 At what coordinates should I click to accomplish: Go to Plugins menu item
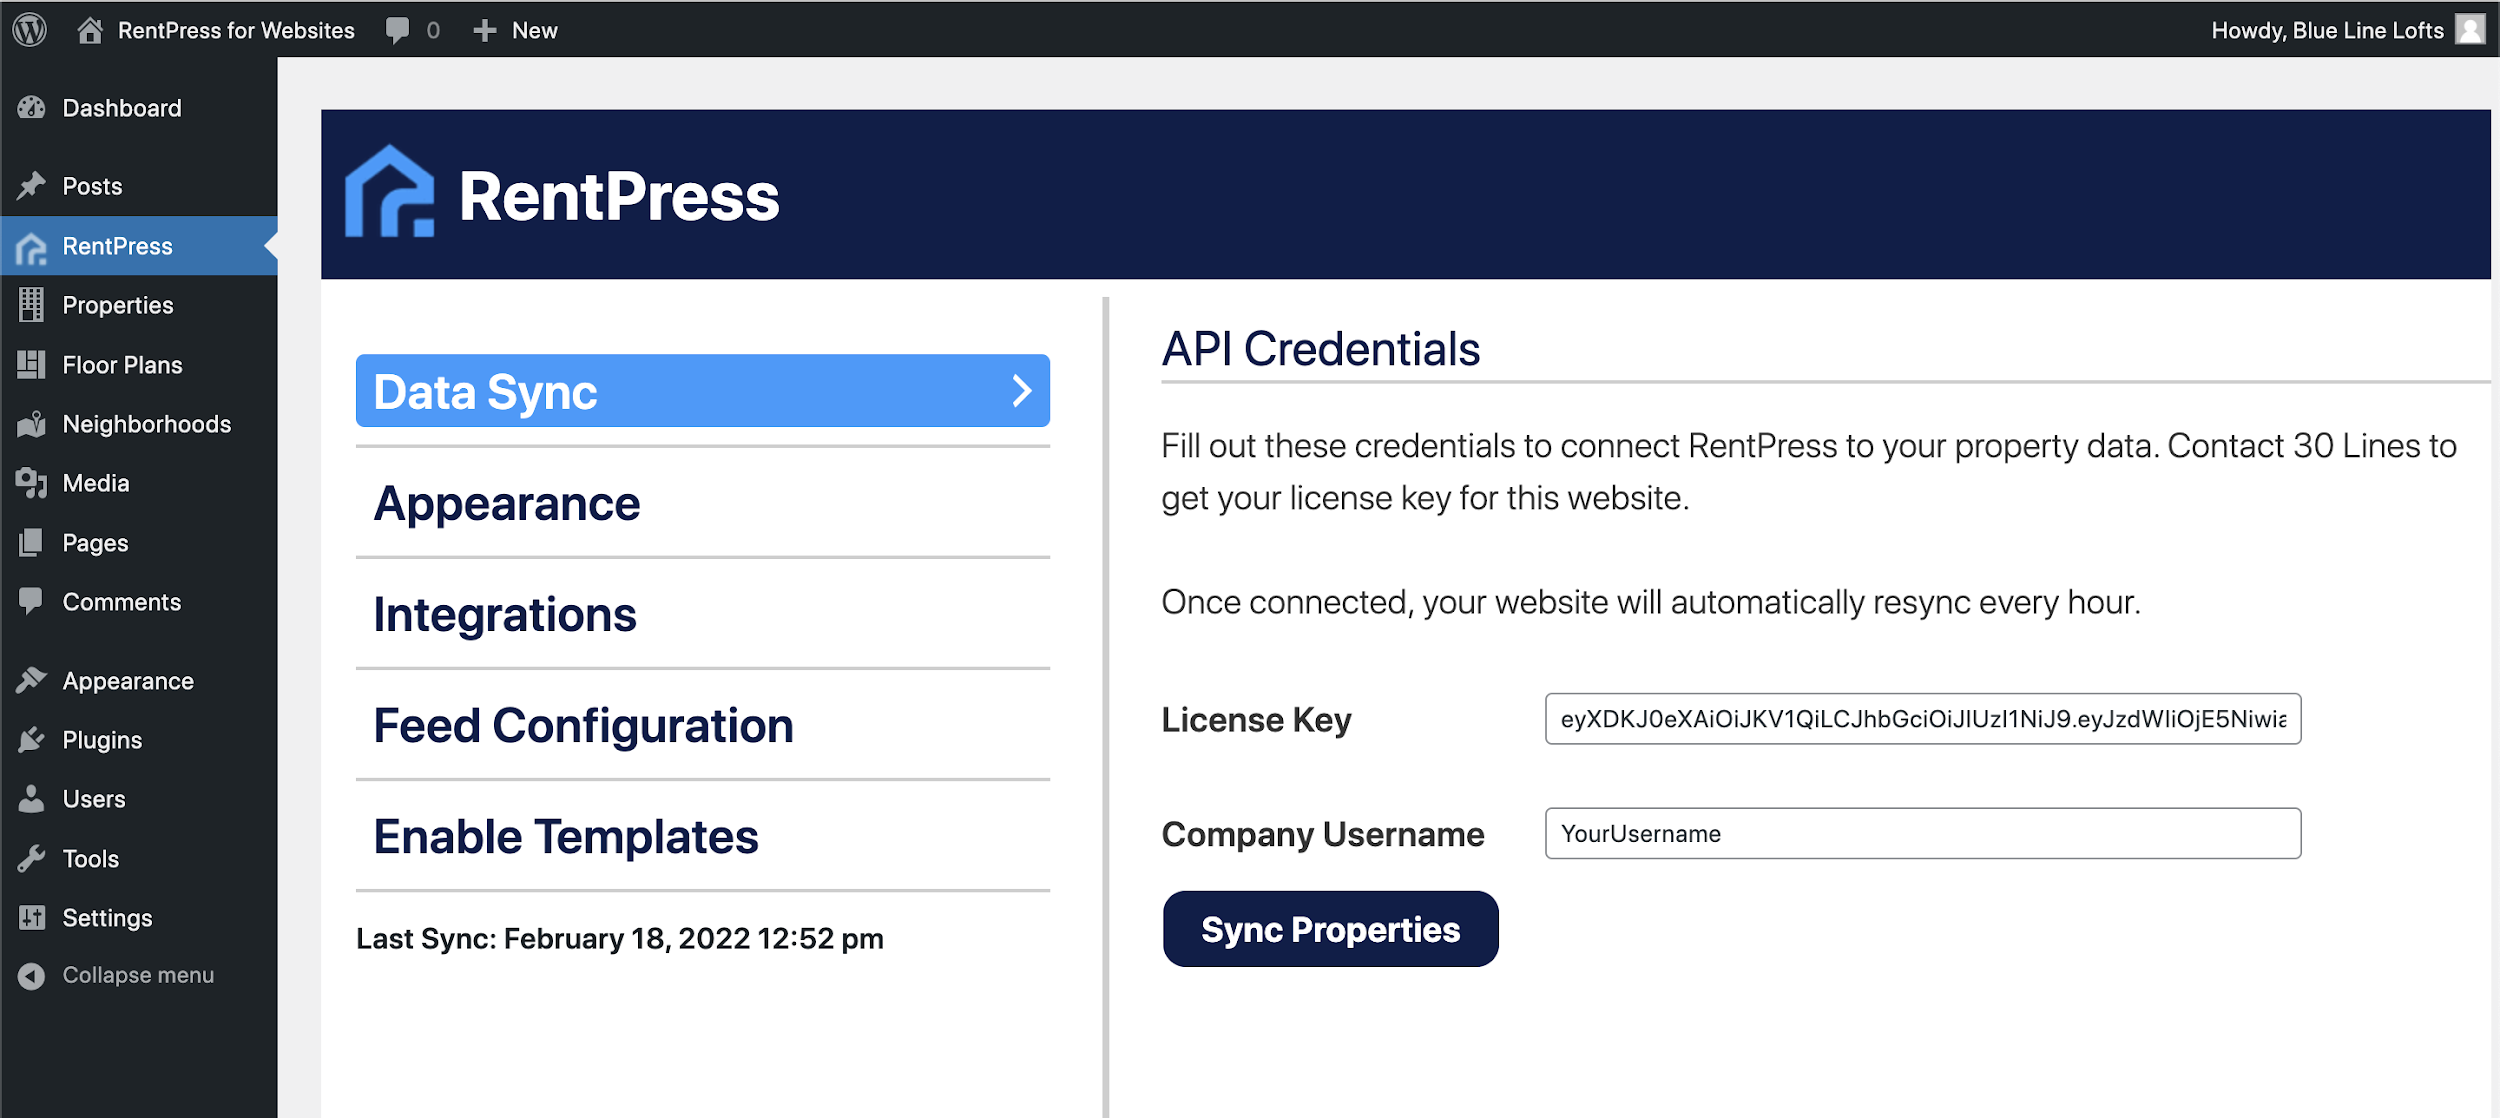pos(139,740)
